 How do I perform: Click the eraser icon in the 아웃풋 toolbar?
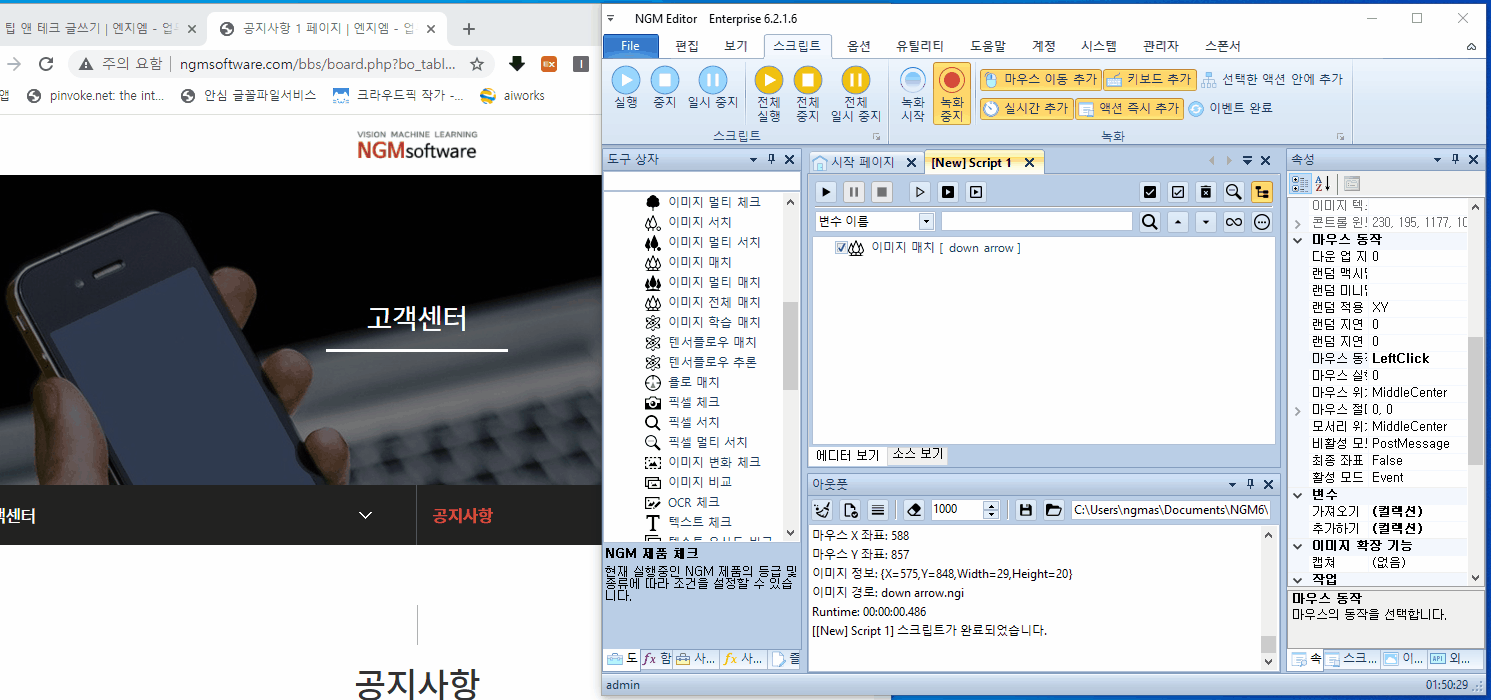pos(913,510)
